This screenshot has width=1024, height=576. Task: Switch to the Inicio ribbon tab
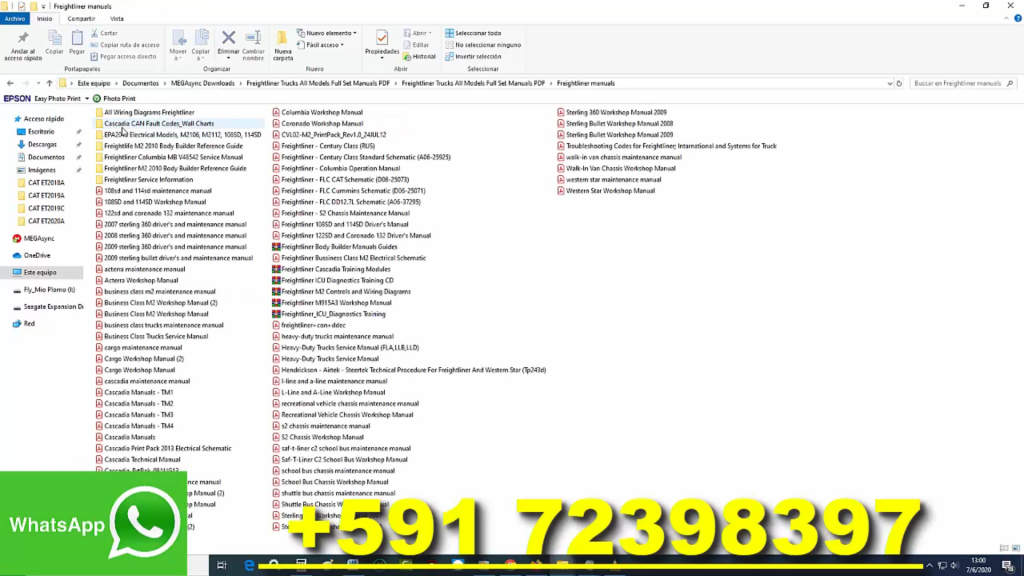click(x=44, y=19)
